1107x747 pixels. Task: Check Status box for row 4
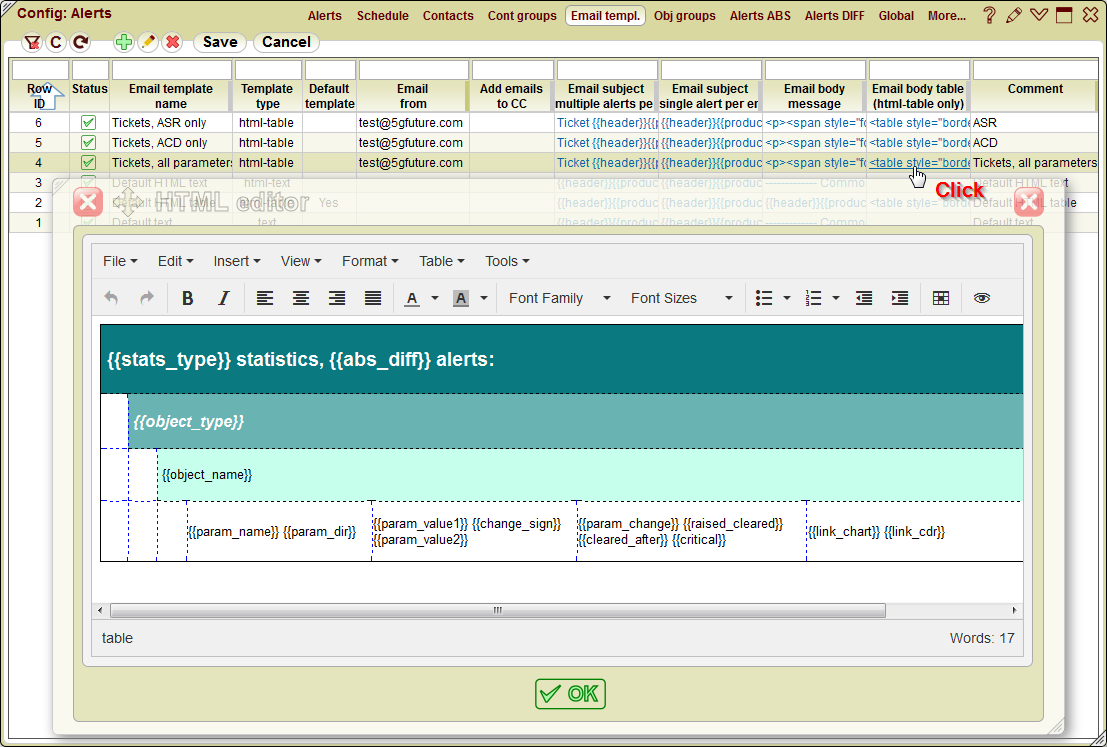88,162
